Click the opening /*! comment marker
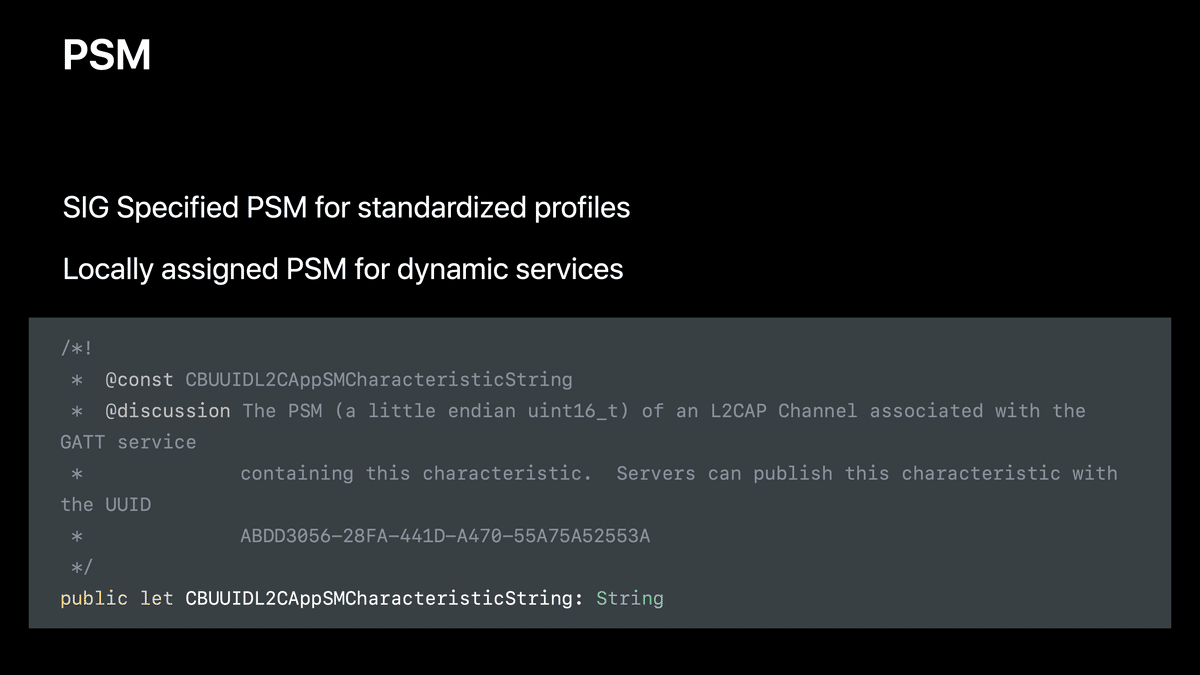 pos(76,348)
